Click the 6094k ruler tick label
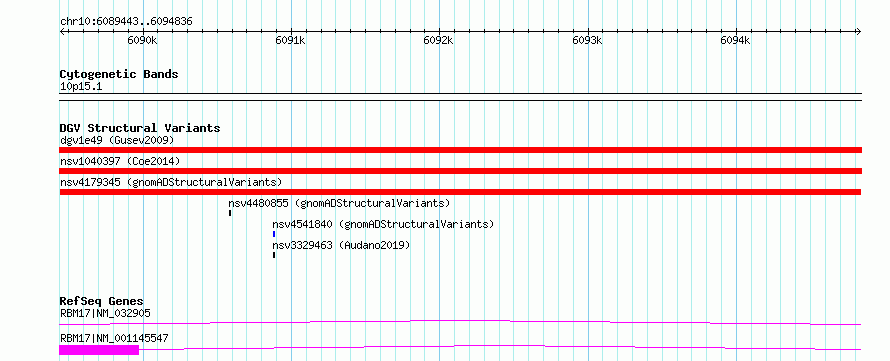Viewport: 890px width, 361px height. point(736,41)
